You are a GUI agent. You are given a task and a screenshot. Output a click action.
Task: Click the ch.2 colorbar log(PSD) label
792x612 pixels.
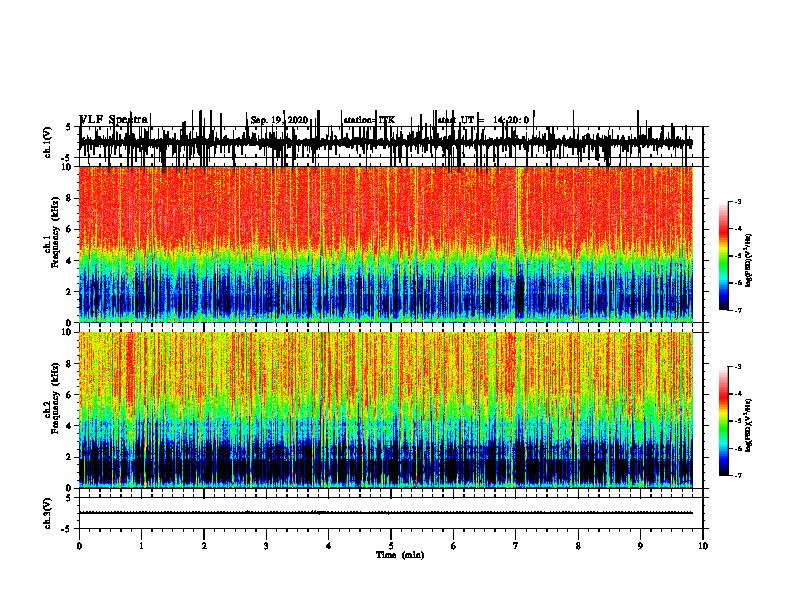749,425
